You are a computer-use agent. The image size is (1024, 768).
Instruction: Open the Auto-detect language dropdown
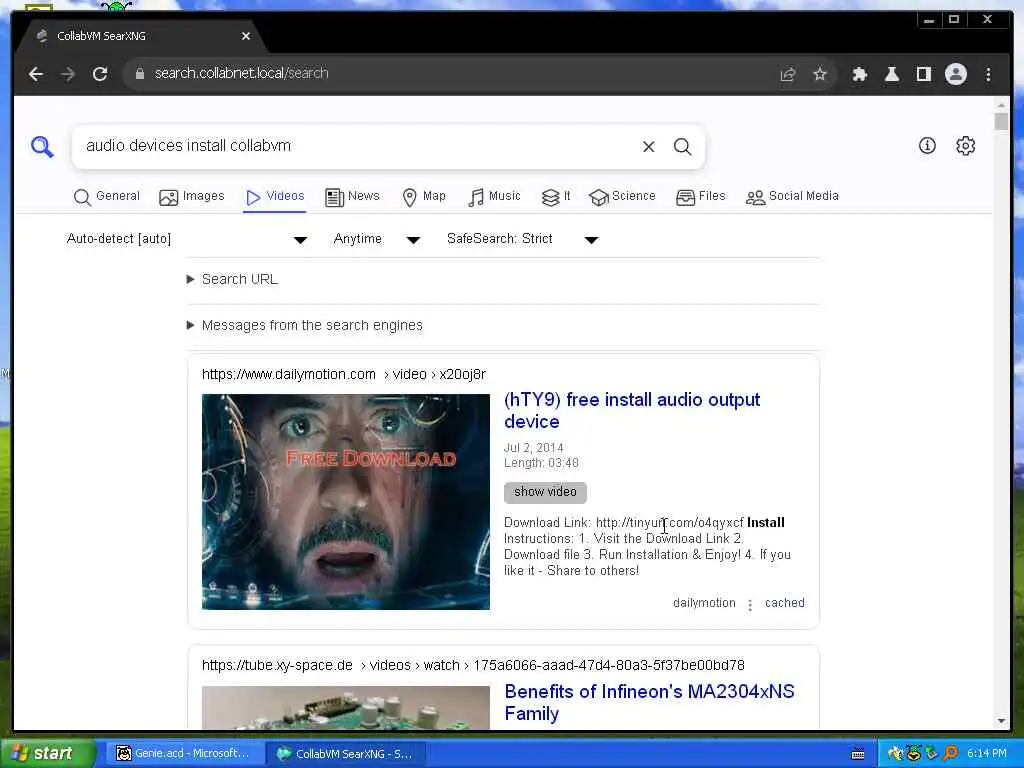click(187, 239)
